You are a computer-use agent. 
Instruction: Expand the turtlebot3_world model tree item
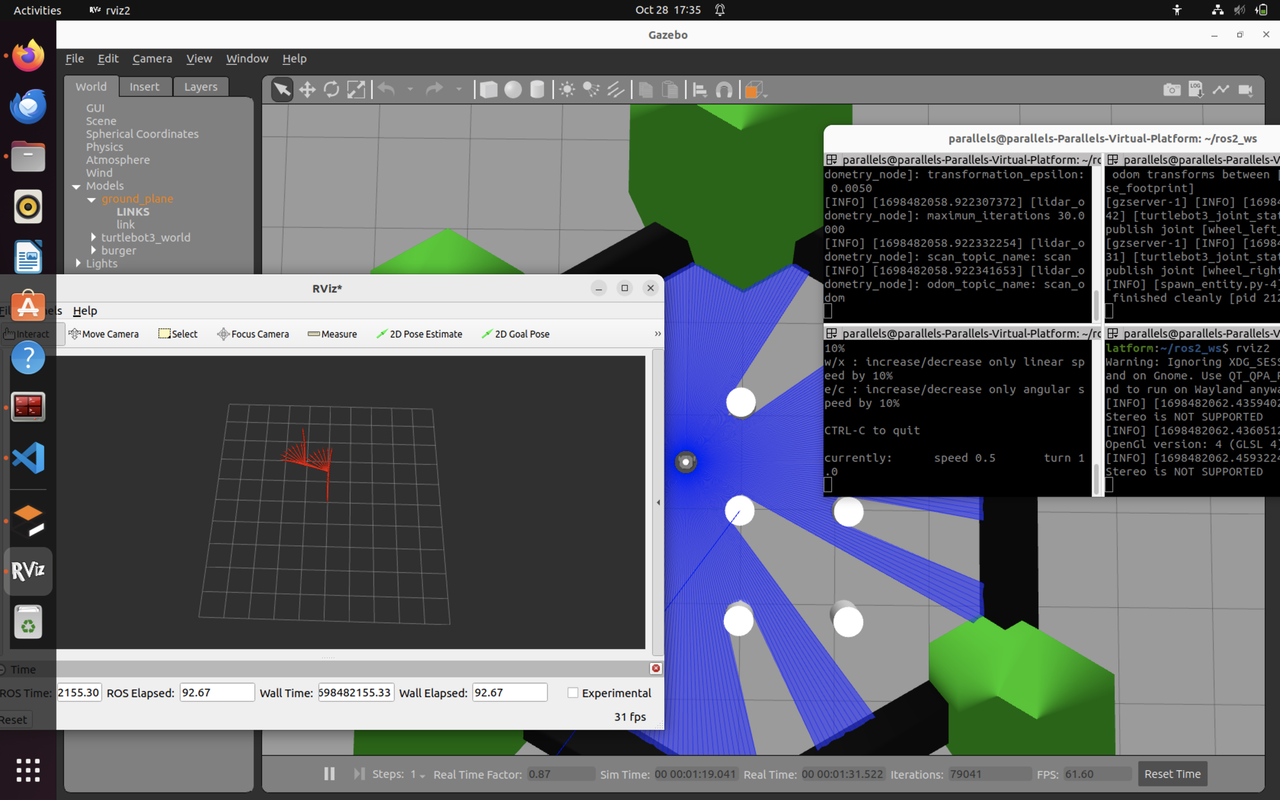(x=93, y=238)
